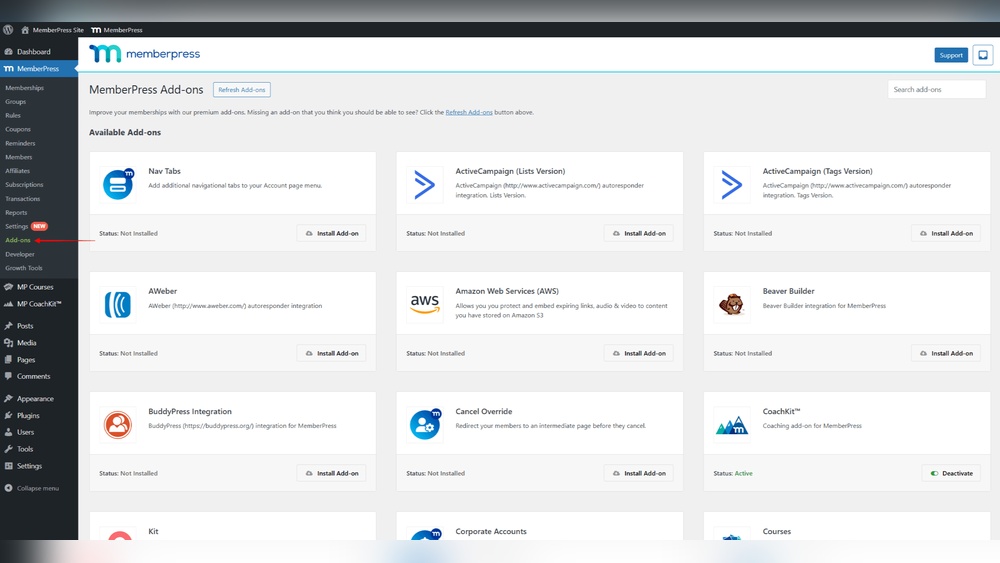Go to Dashboard in the sidebar
1000x563 pixels.
(x=33, y=52)
